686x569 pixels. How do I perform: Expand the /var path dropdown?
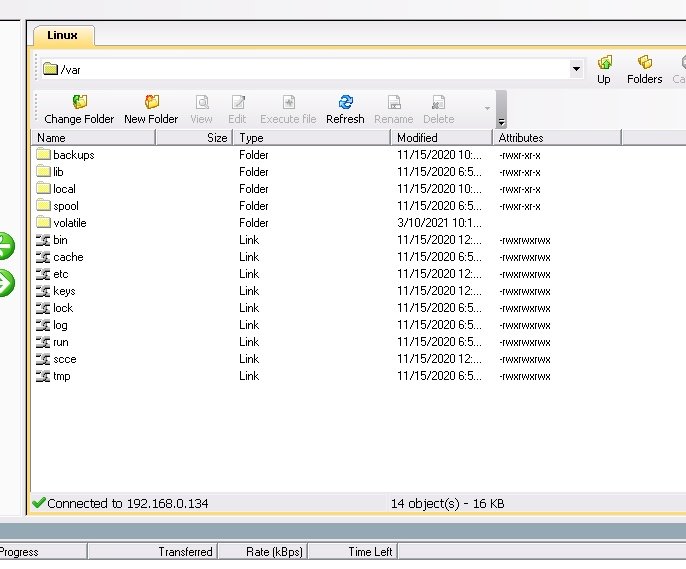576,70
